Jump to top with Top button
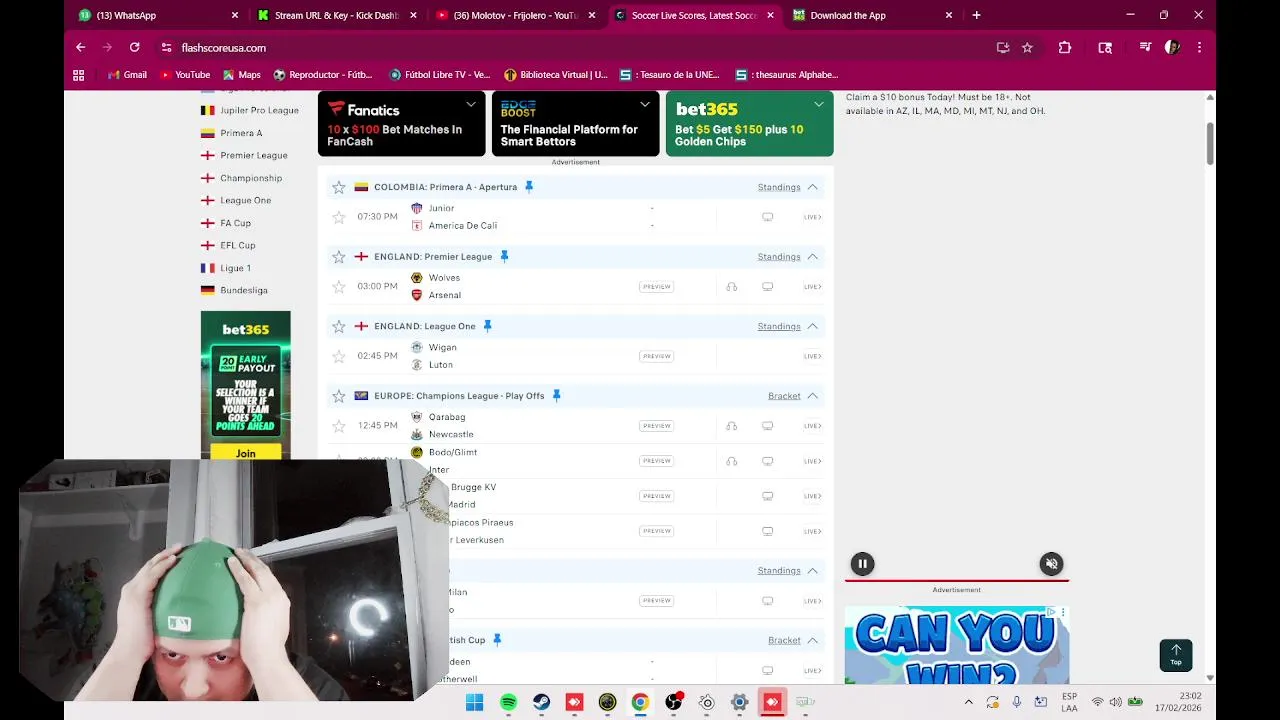1280x720 pixels. (x=1176, y=655)
